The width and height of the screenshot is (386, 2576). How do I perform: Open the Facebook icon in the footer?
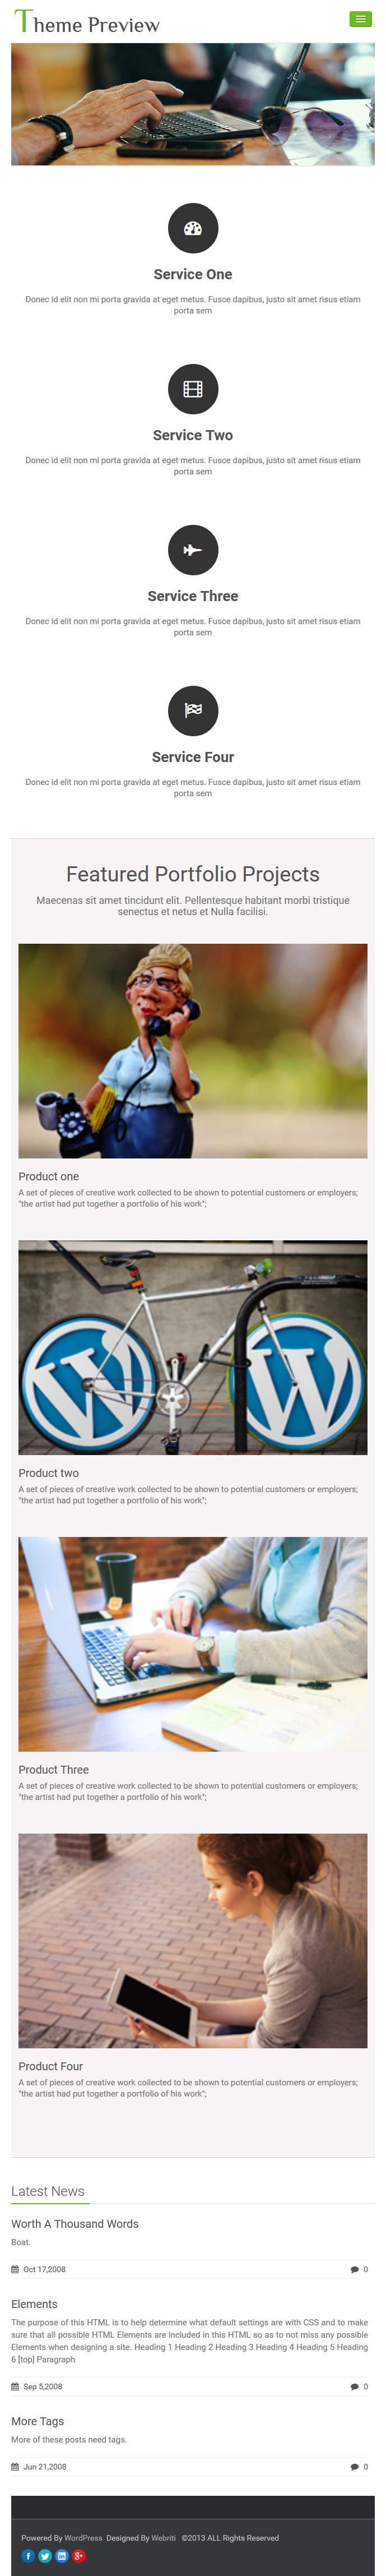click(x=28, y=2555)
